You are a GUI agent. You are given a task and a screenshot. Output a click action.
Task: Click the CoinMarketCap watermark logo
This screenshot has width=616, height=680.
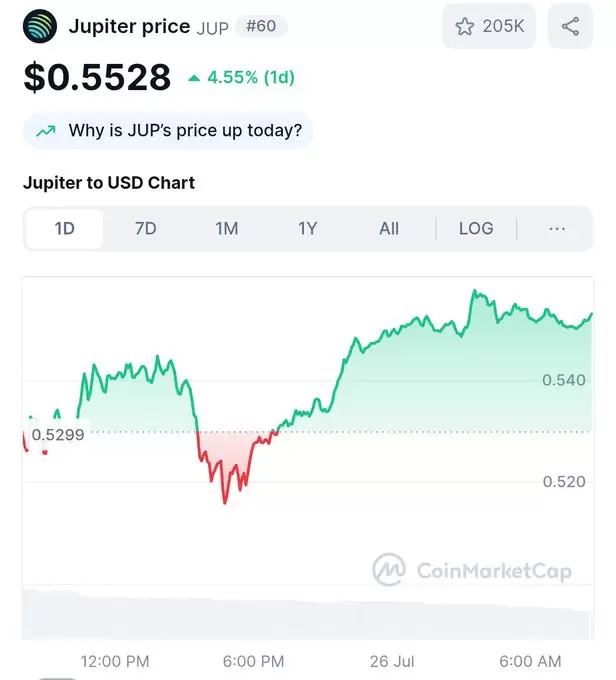pos(472,570)
